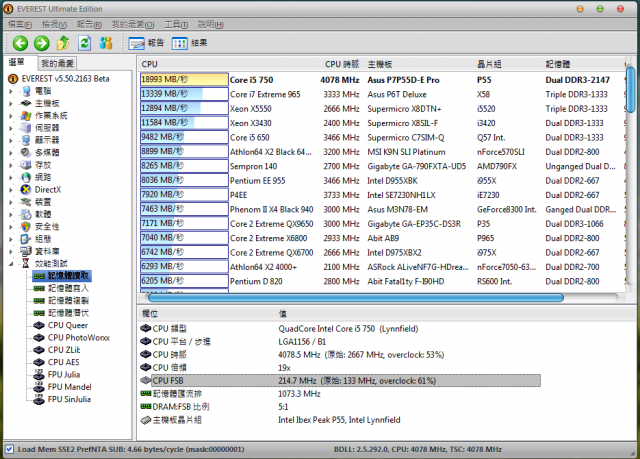Collapse the 效能測試 benchmark tree node
Screen dimensions: 640x459
(x=11, y=264)
